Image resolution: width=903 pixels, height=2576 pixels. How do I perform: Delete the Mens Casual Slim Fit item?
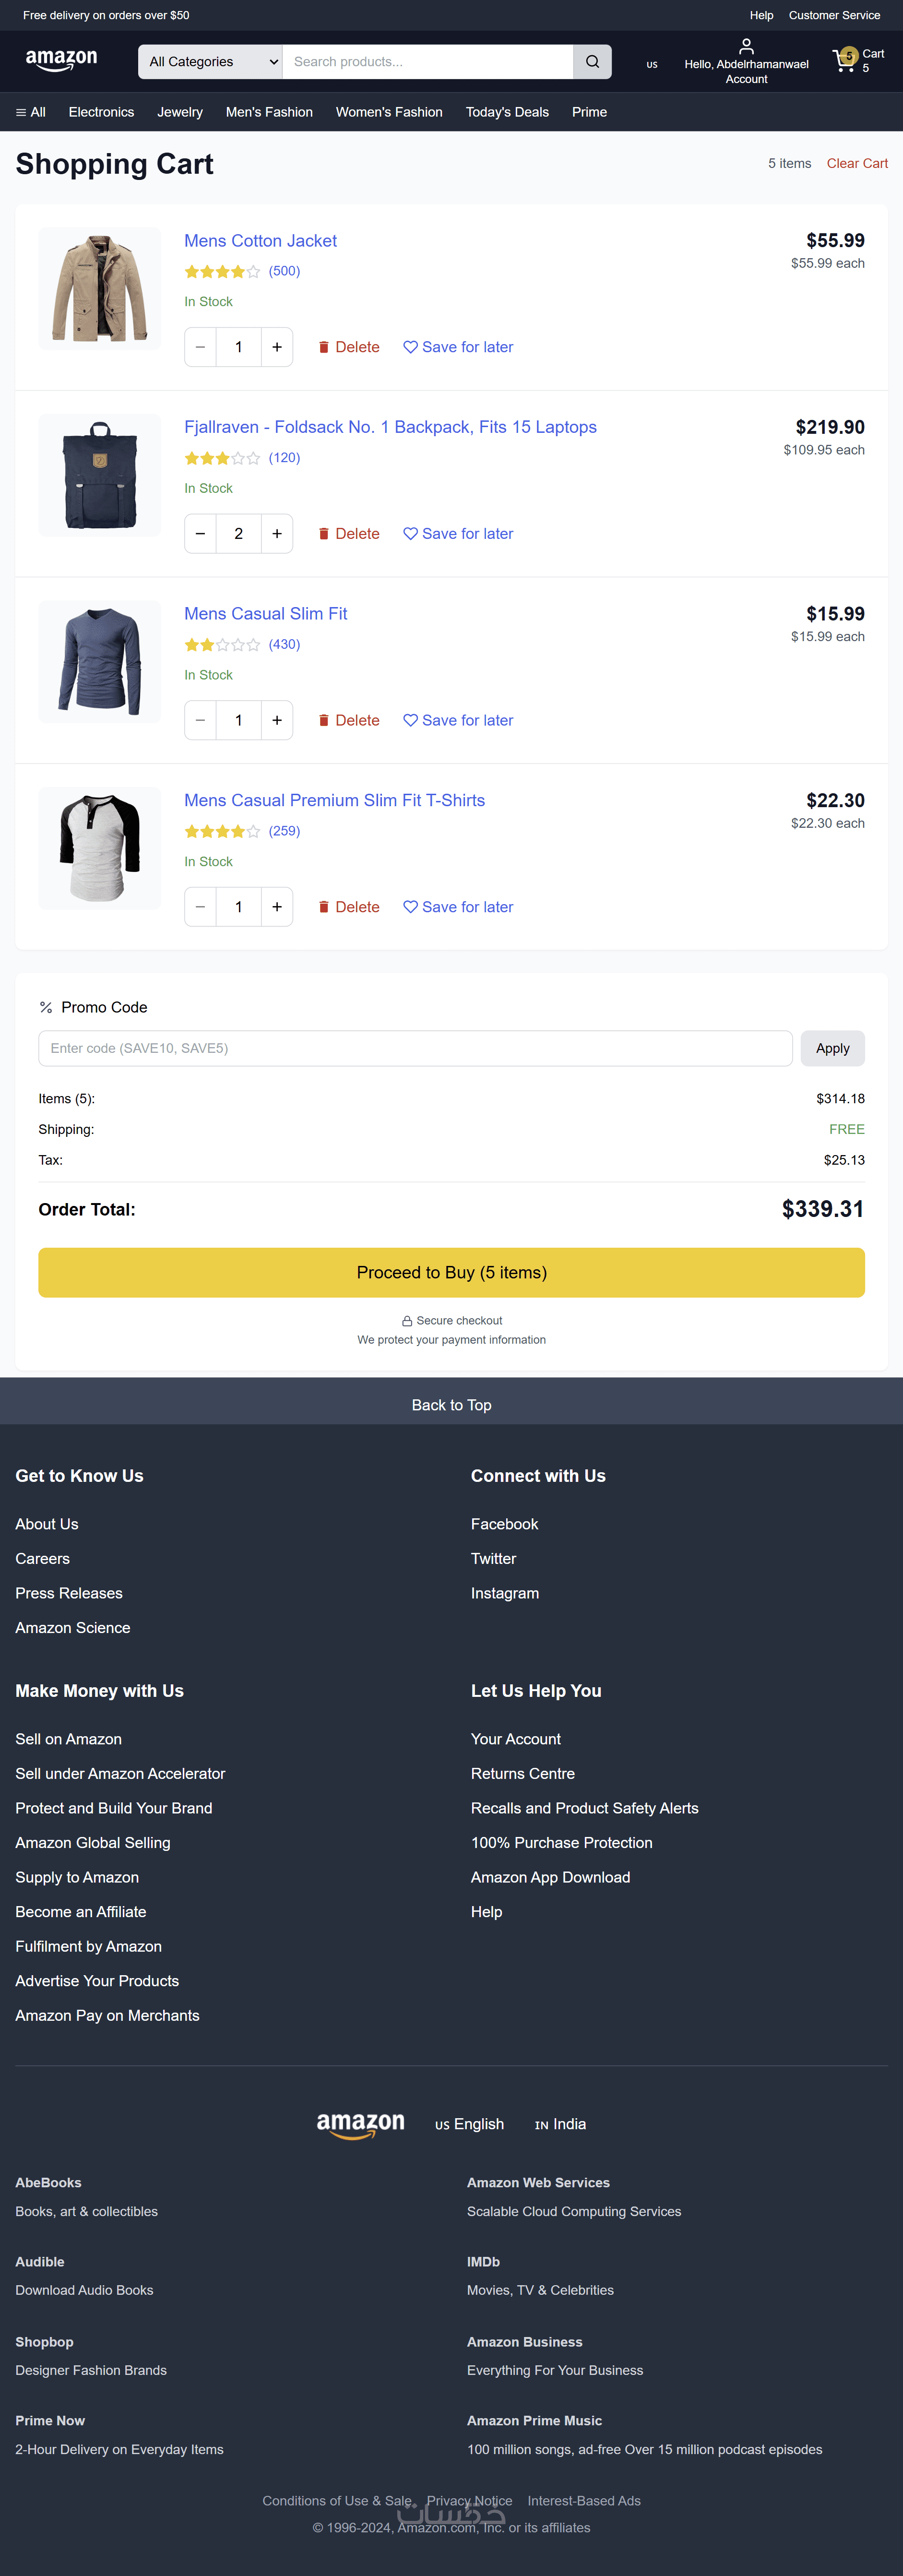click(x=349, y=720)
